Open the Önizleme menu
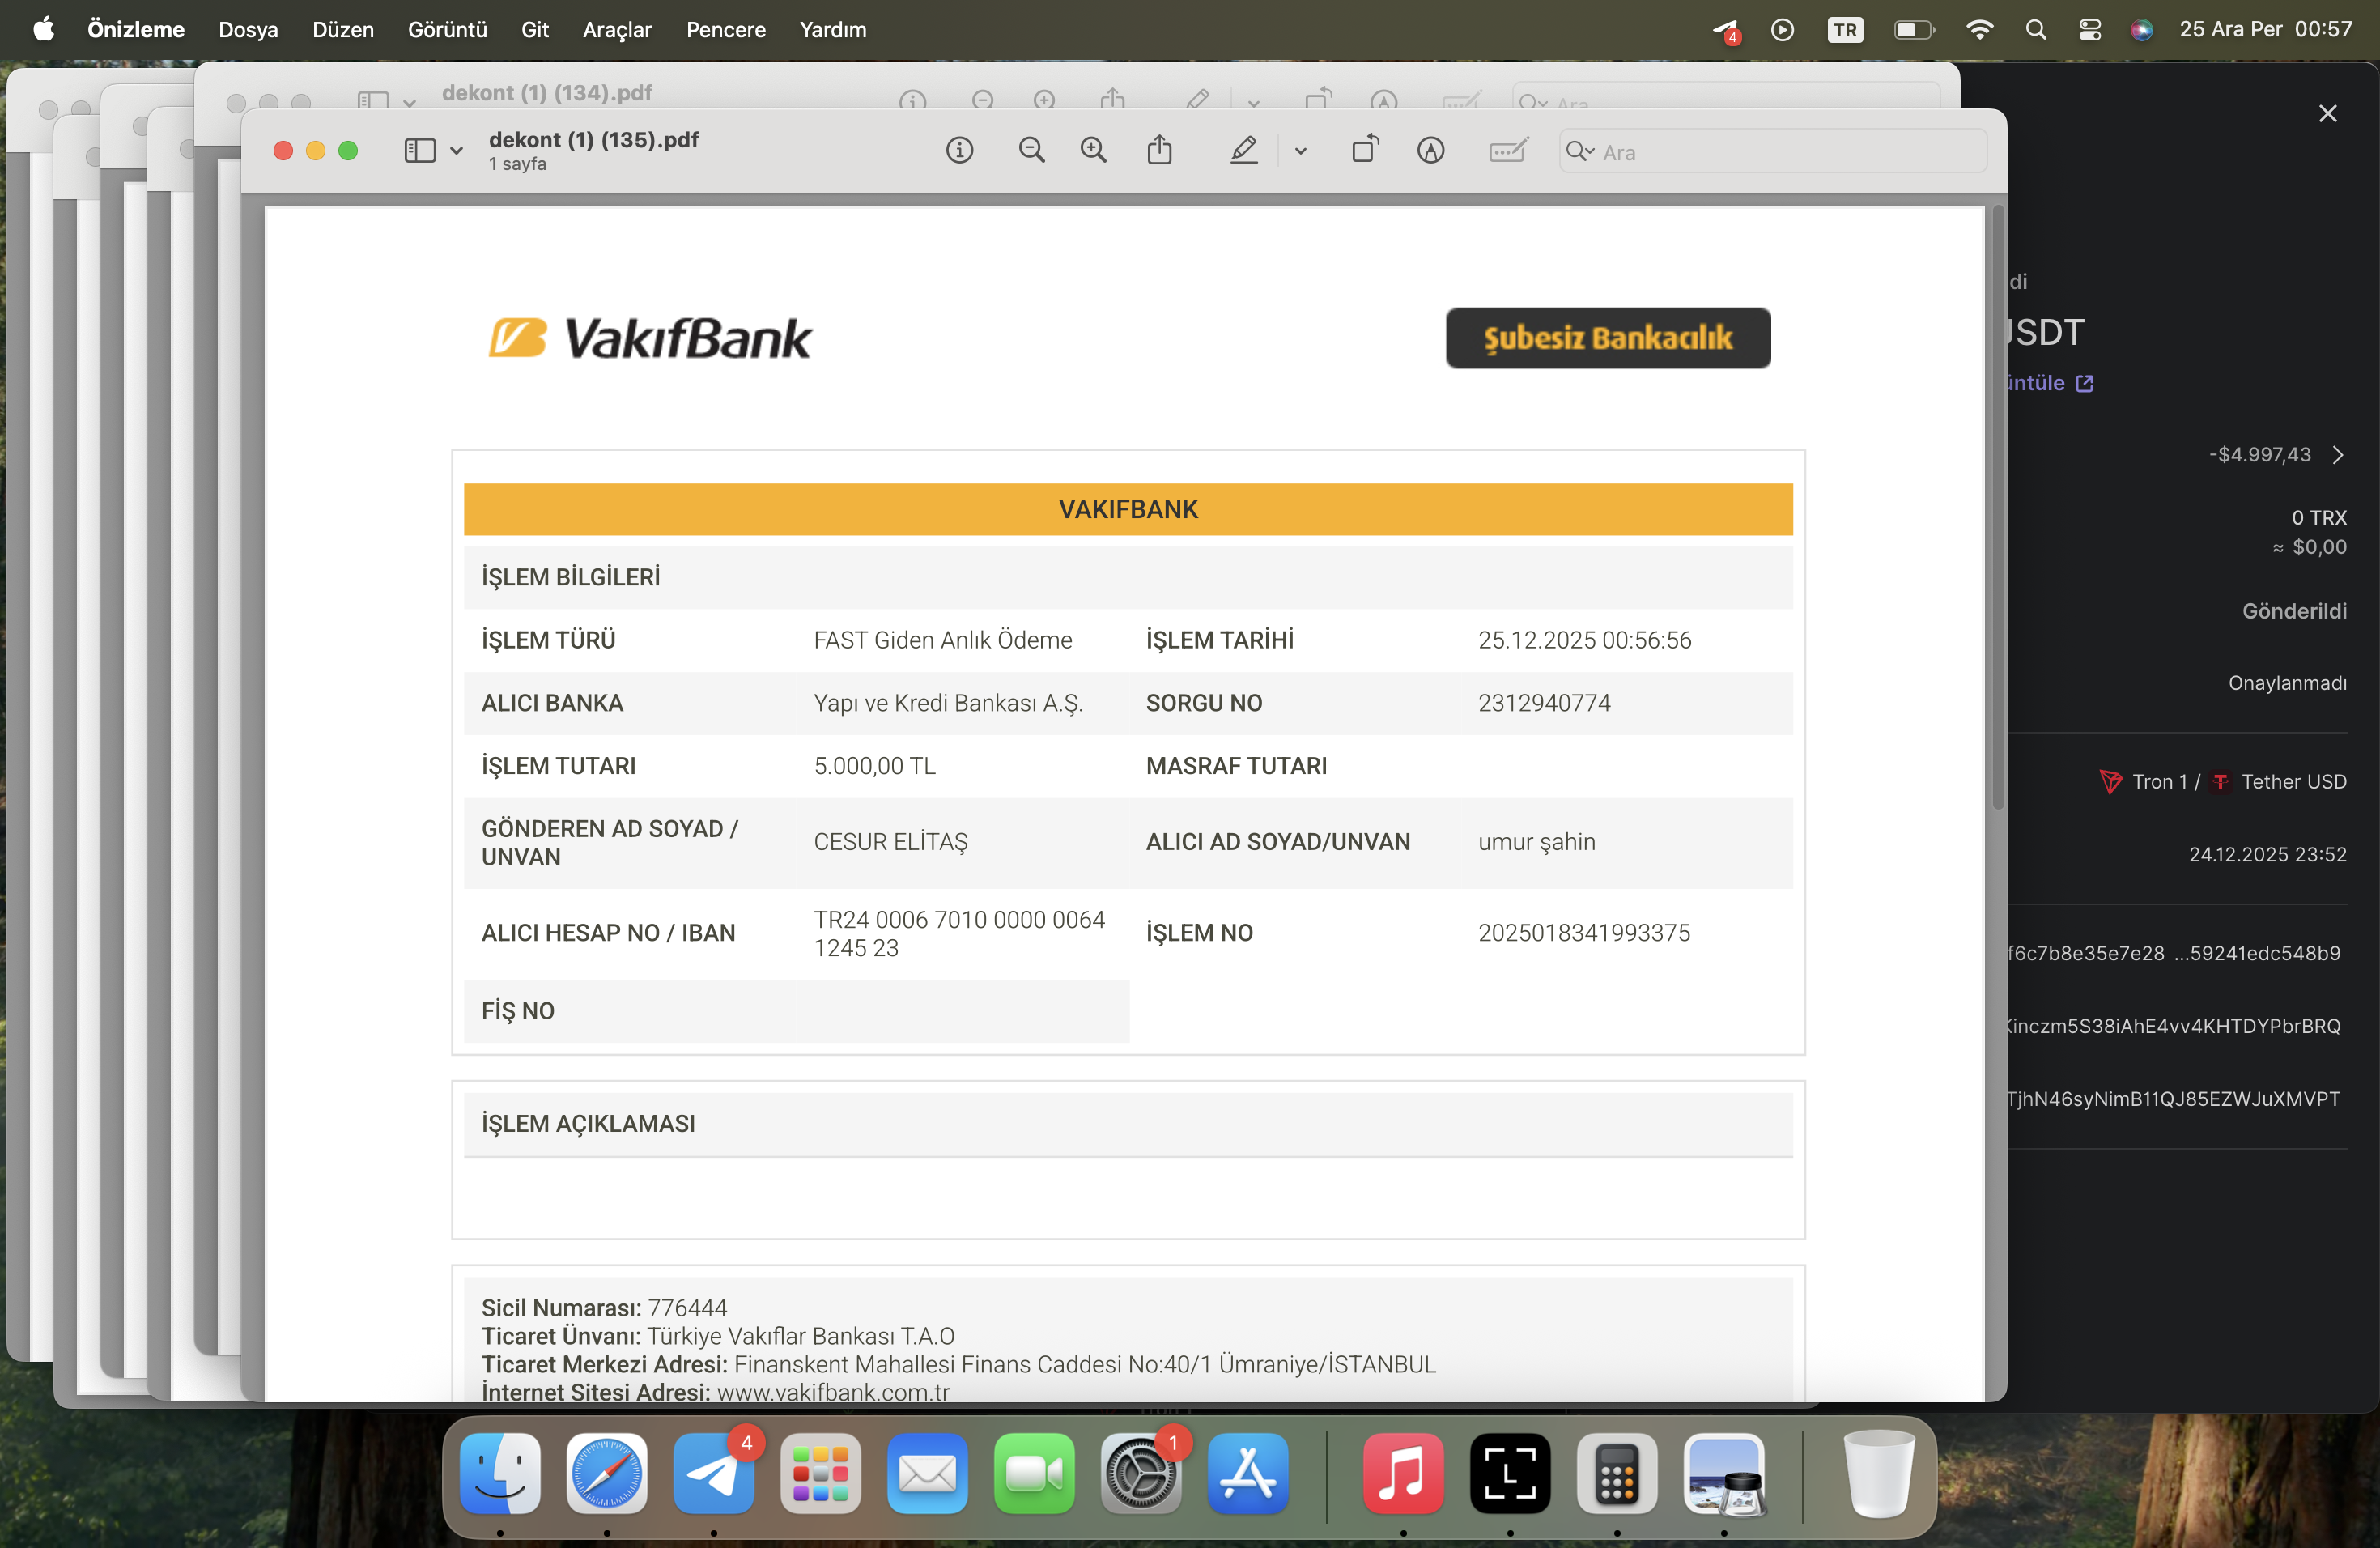The height and width of the screenshot is (1548, 2380). [x=136, y=29]
